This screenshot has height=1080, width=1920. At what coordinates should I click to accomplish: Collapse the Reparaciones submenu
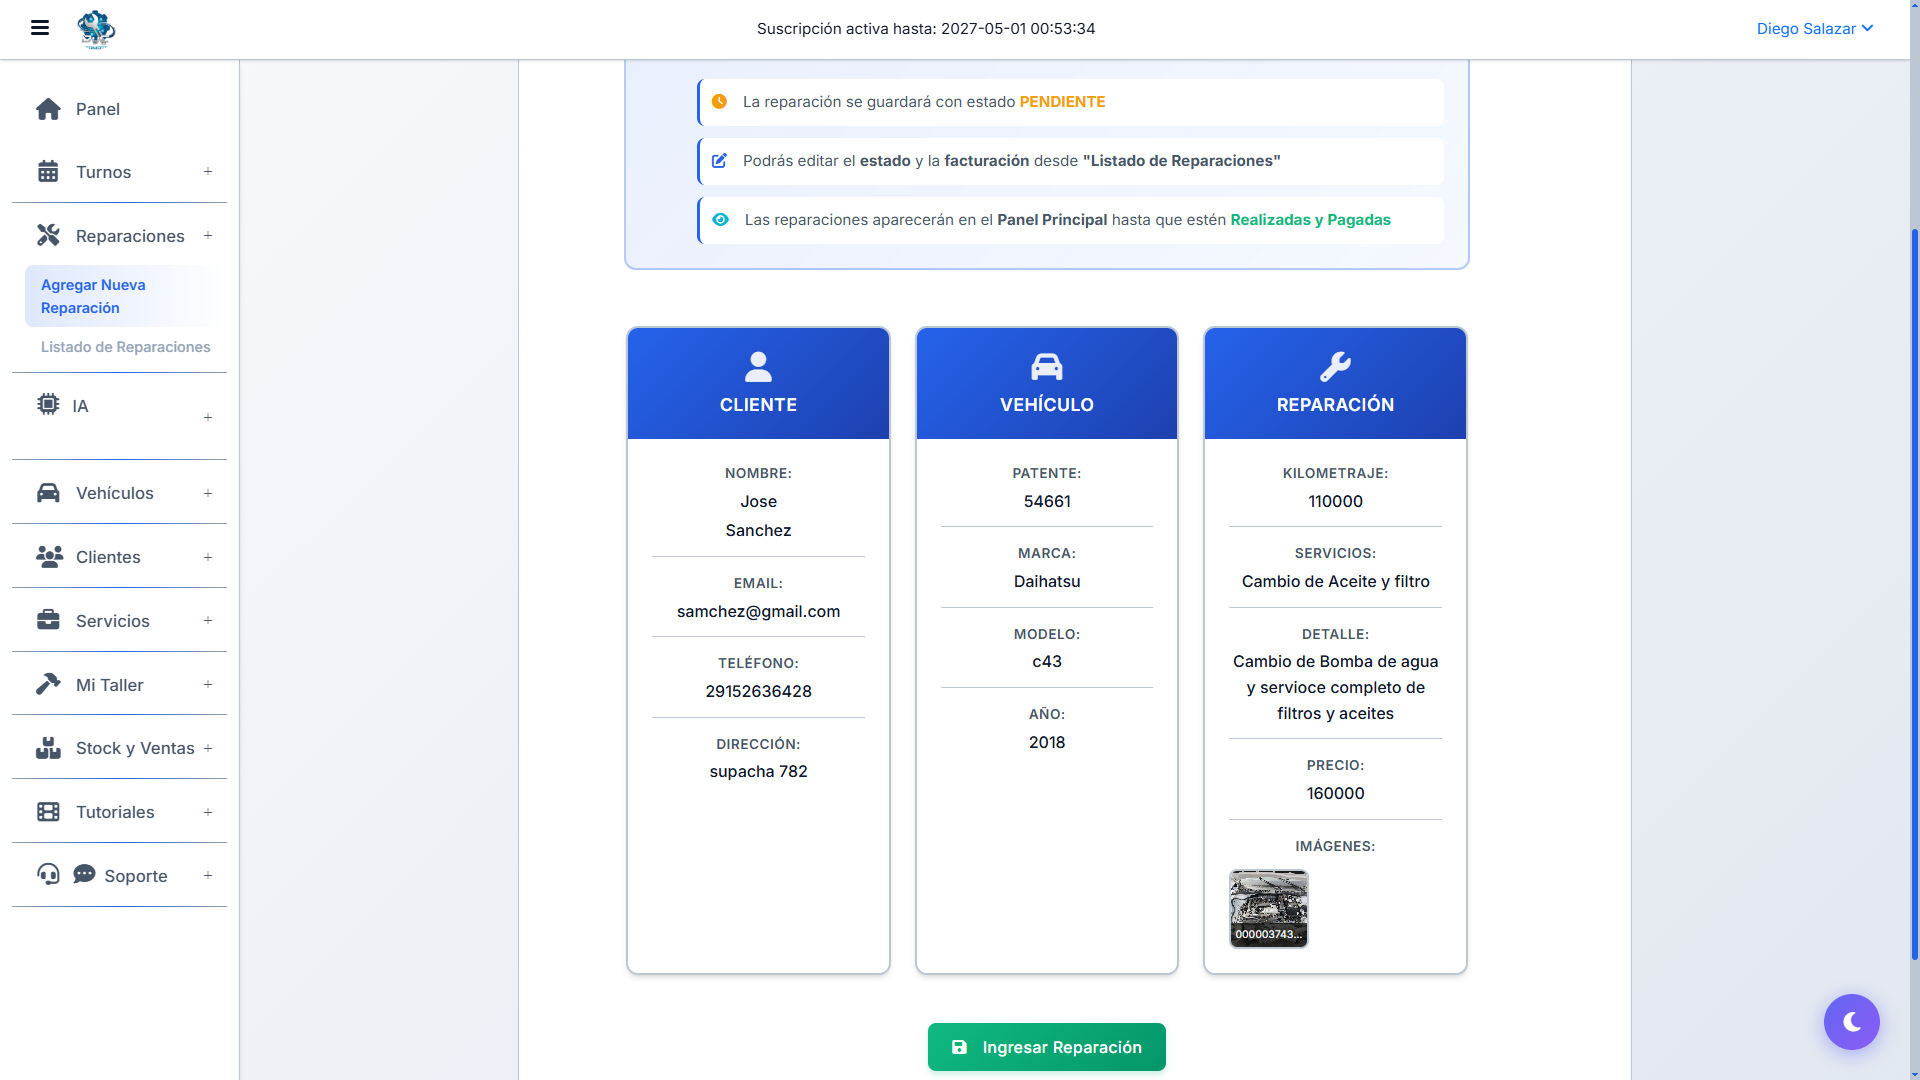tap(208, 236)
